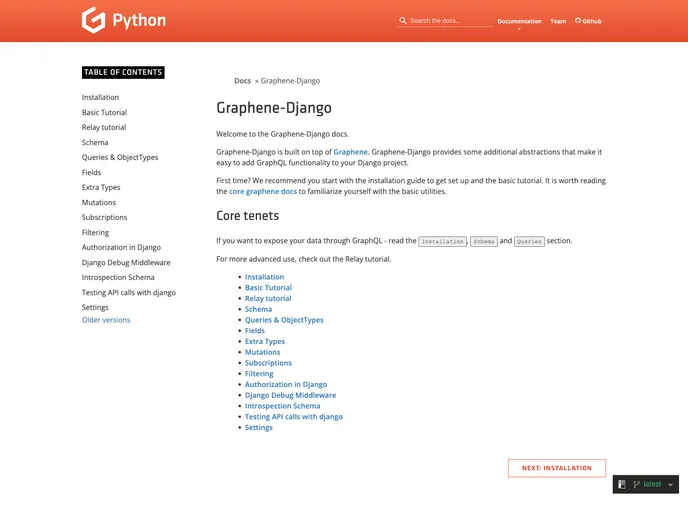688x512 pixels.
Task: Click the Queries code label
Action: point(529,241)
